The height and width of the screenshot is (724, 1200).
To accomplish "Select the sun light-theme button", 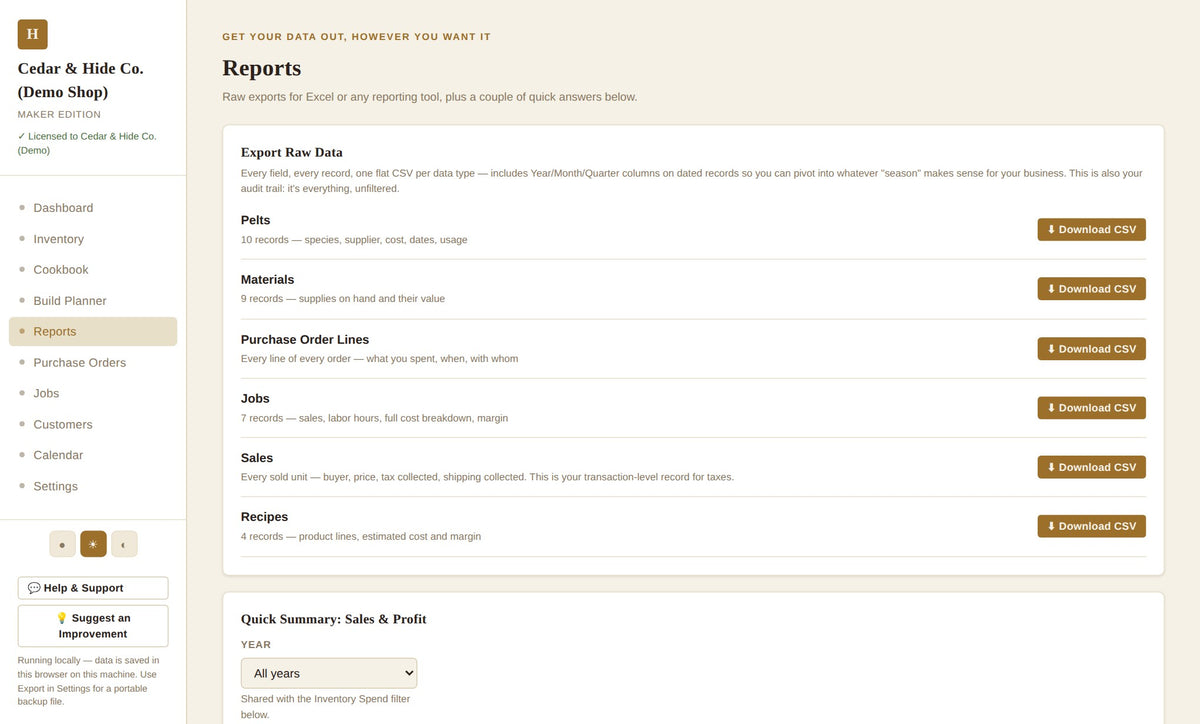I will point(93,544).
